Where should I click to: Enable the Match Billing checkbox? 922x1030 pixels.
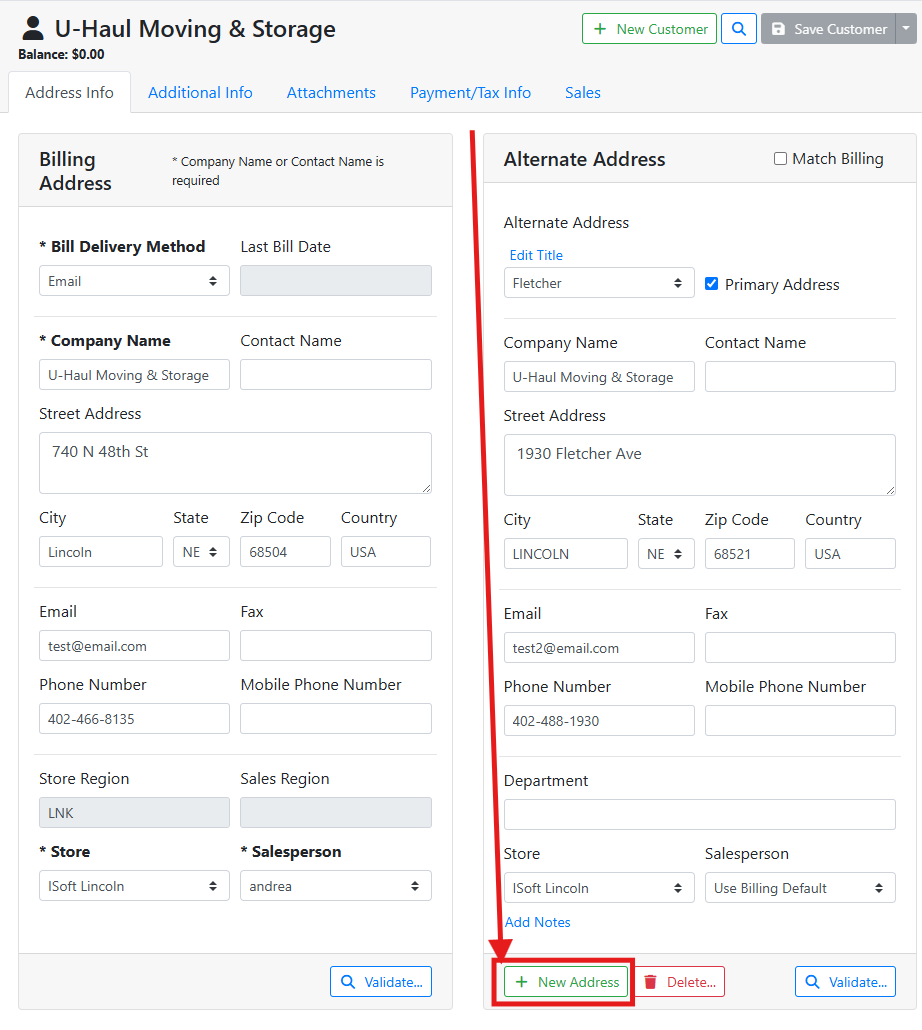click(780, 159)
